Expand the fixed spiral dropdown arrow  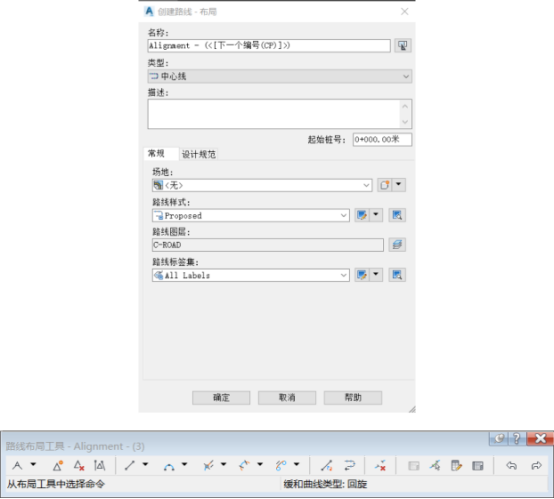296,464
